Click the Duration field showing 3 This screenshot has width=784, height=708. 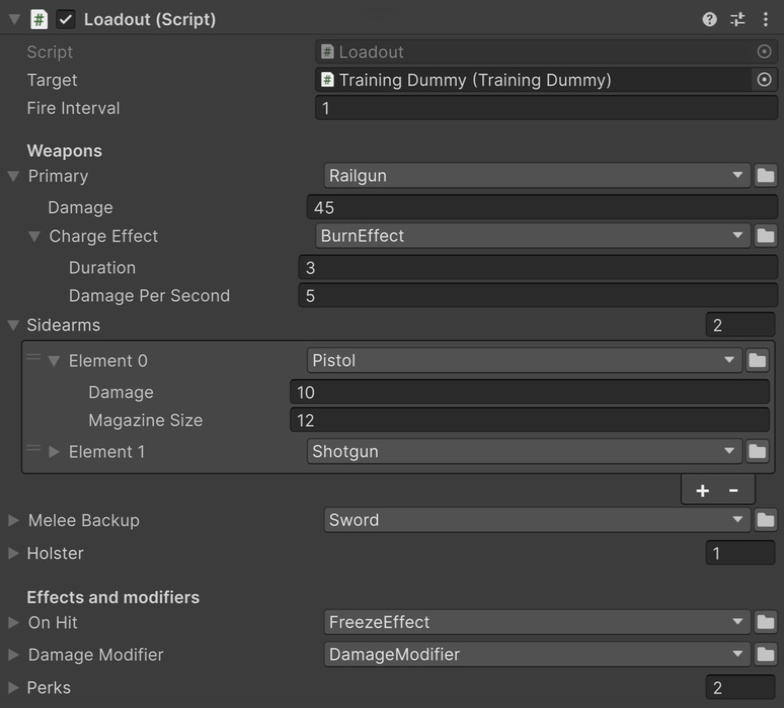pos(538,268)
